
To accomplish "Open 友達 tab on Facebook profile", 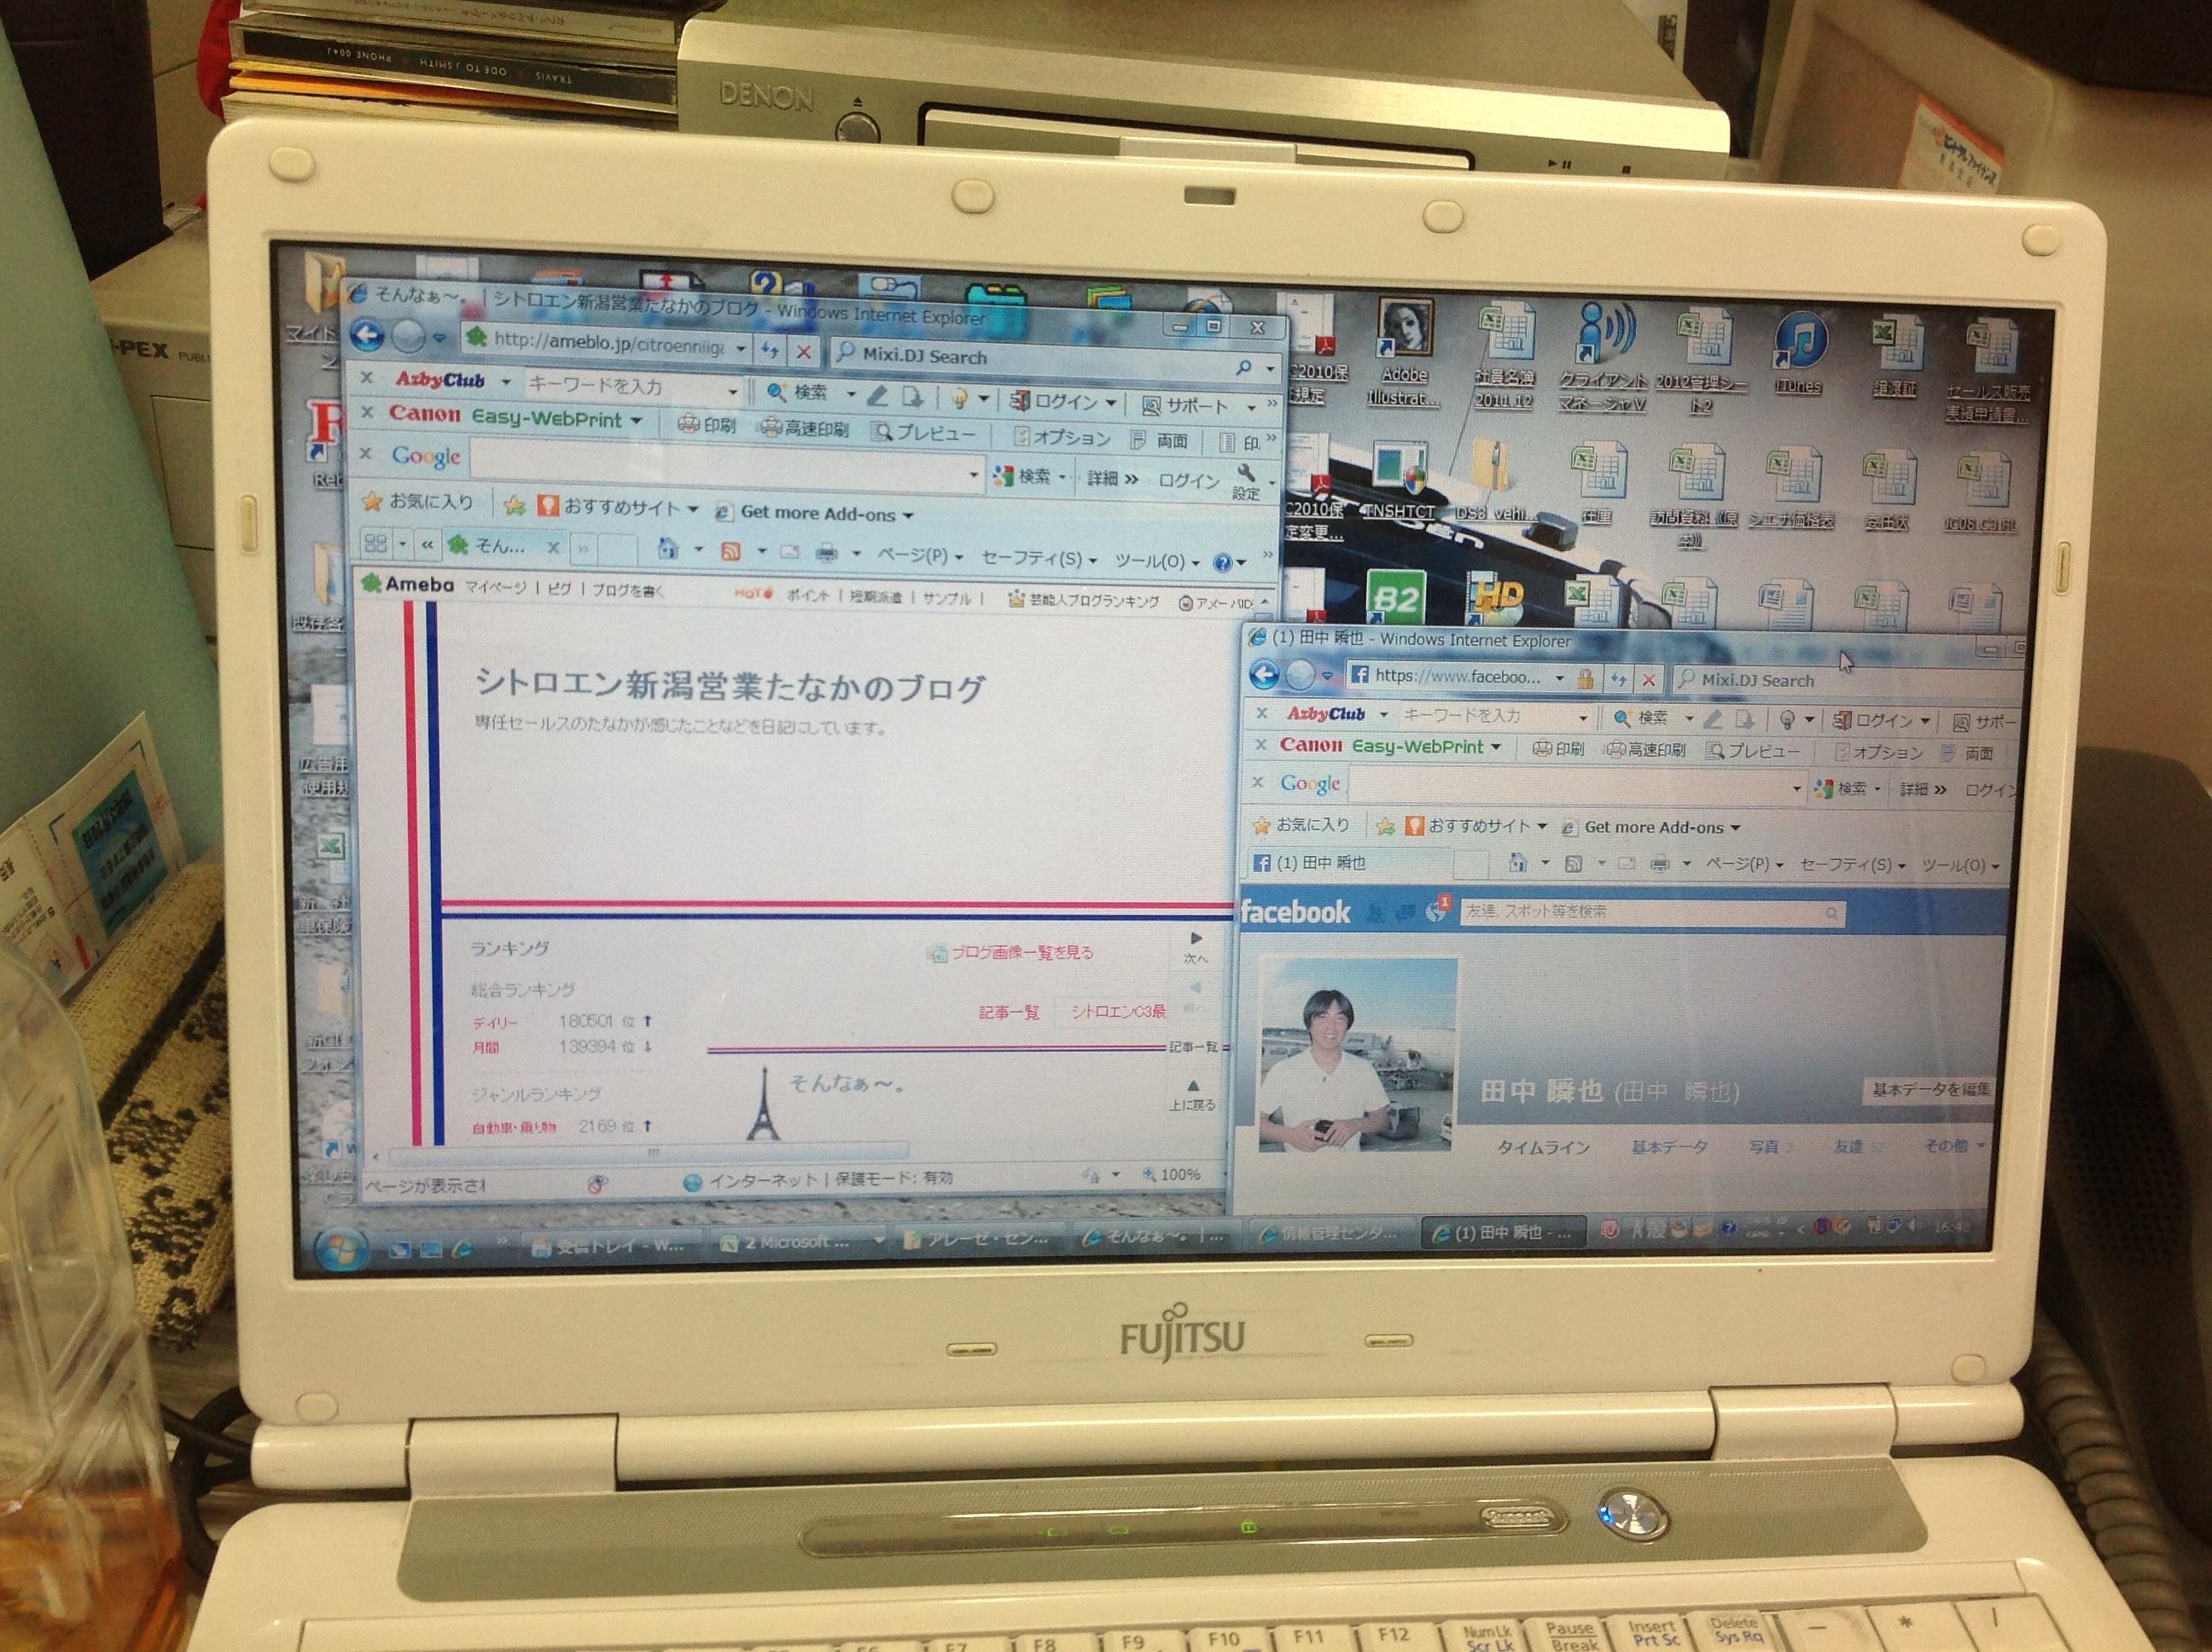I will click(1857, 1146).
